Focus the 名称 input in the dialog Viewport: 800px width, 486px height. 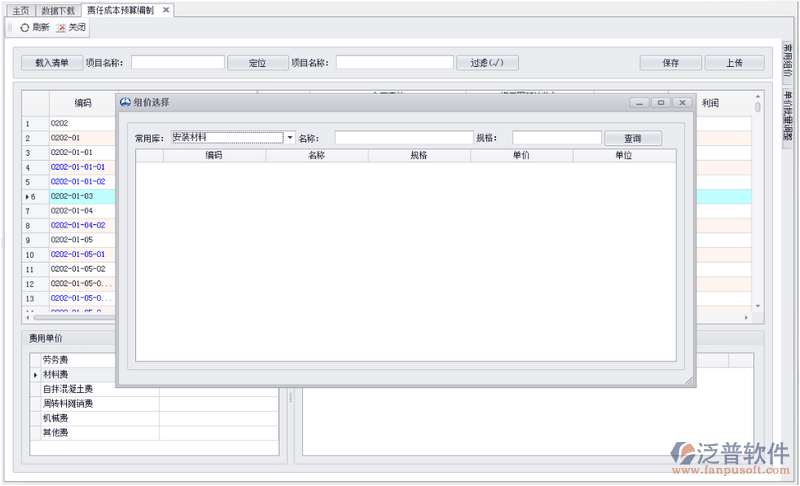404,138
